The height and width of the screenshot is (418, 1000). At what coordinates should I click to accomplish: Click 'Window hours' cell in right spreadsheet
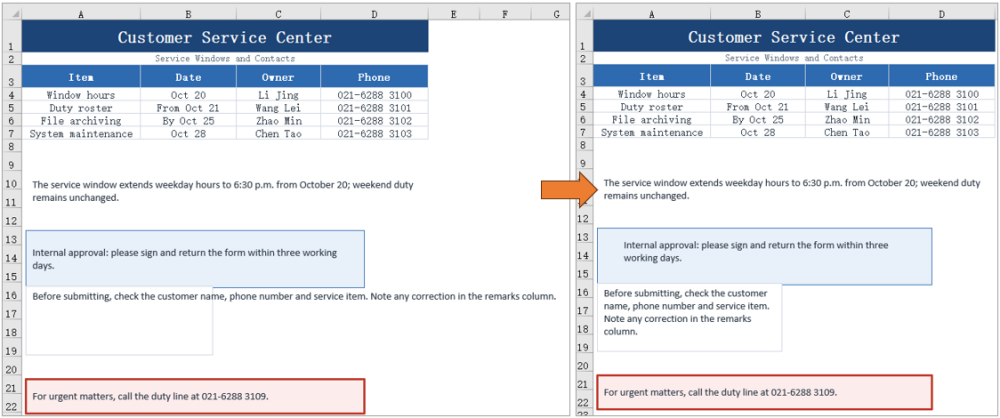pyautogui.click(x=651, y=94)
